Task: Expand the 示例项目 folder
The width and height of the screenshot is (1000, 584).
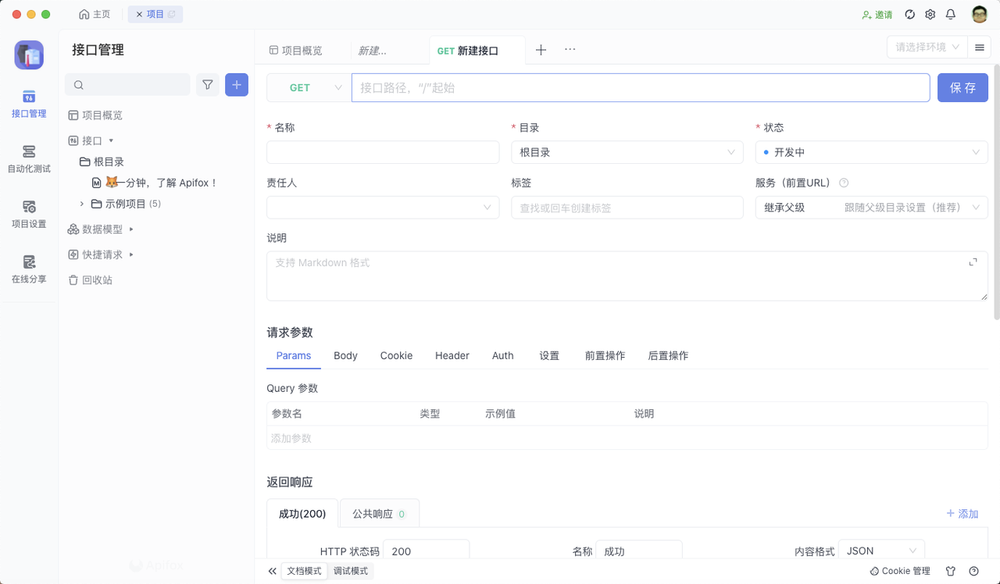Action: 83,203
